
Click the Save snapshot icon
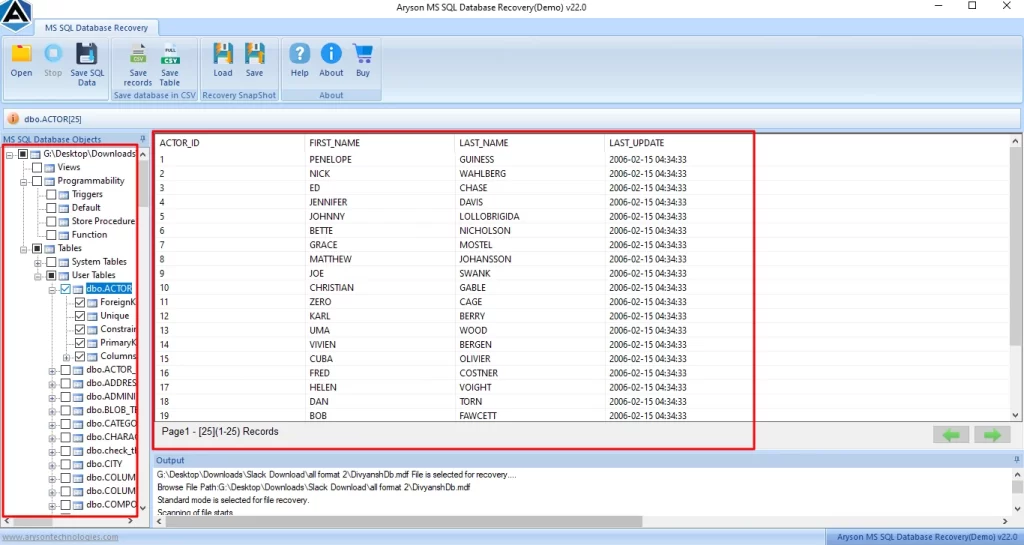[254, 54]
